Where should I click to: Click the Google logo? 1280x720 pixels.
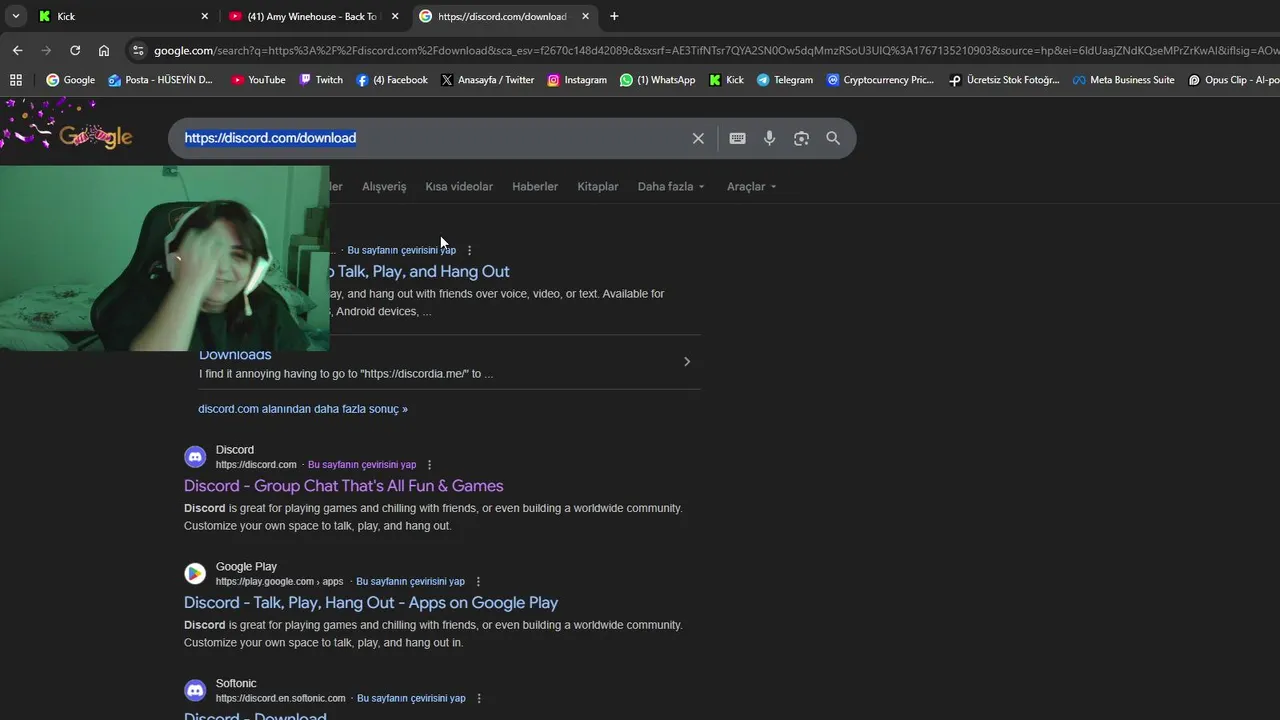click(96, 137)
